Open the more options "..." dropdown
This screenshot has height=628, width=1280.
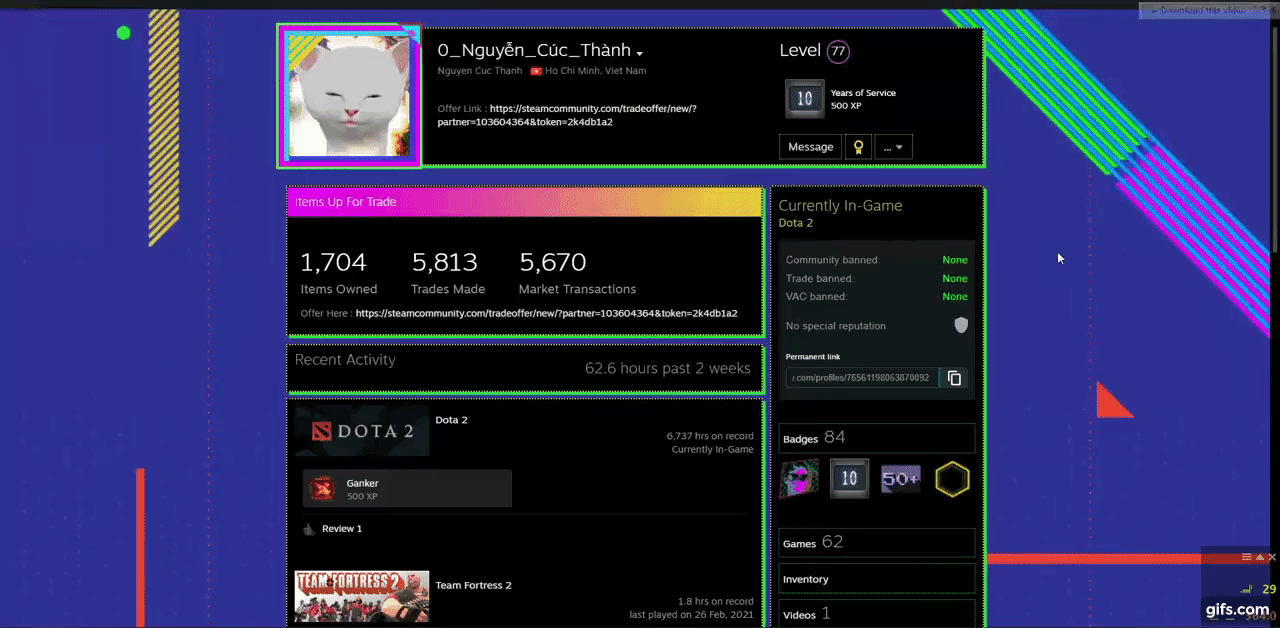pos(893,147)
